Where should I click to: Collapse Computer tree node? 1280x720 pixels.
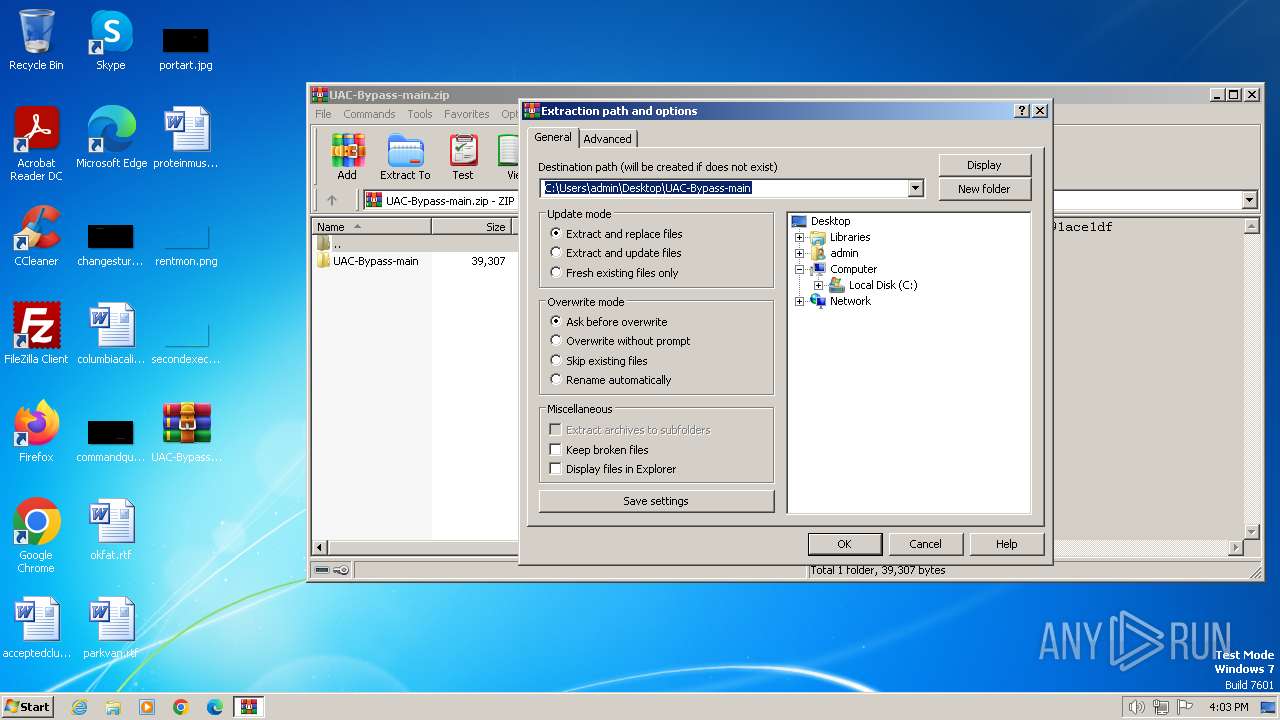tap(799, 269)
